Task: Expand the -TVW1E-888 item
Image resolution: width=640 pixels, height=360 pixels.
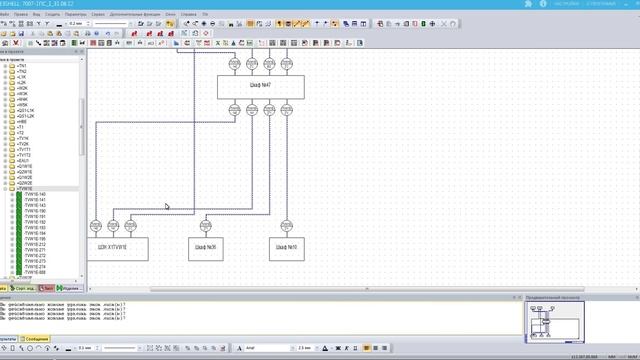Action: click(12, 272)
